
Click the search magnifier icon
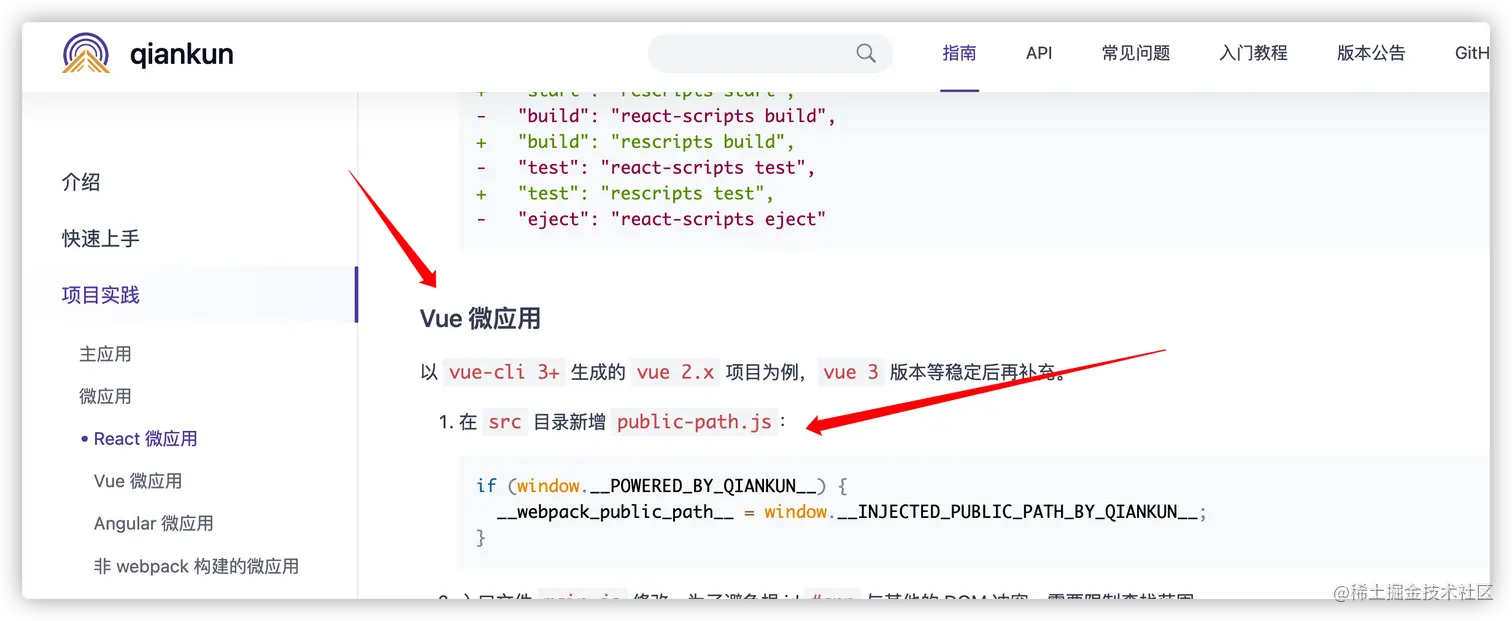[x=866, y=53]
